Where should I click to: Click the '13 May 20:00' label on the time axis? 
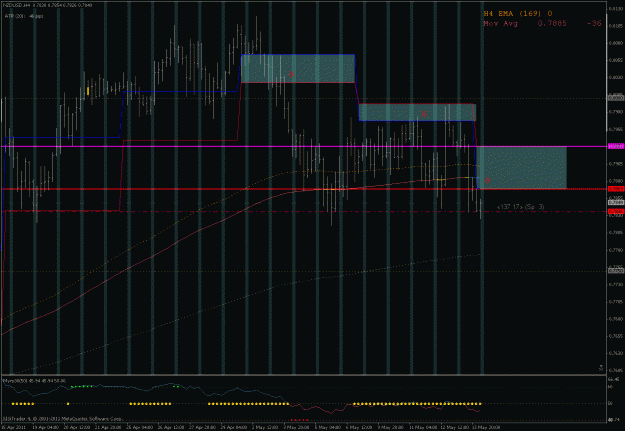[486, 427]
